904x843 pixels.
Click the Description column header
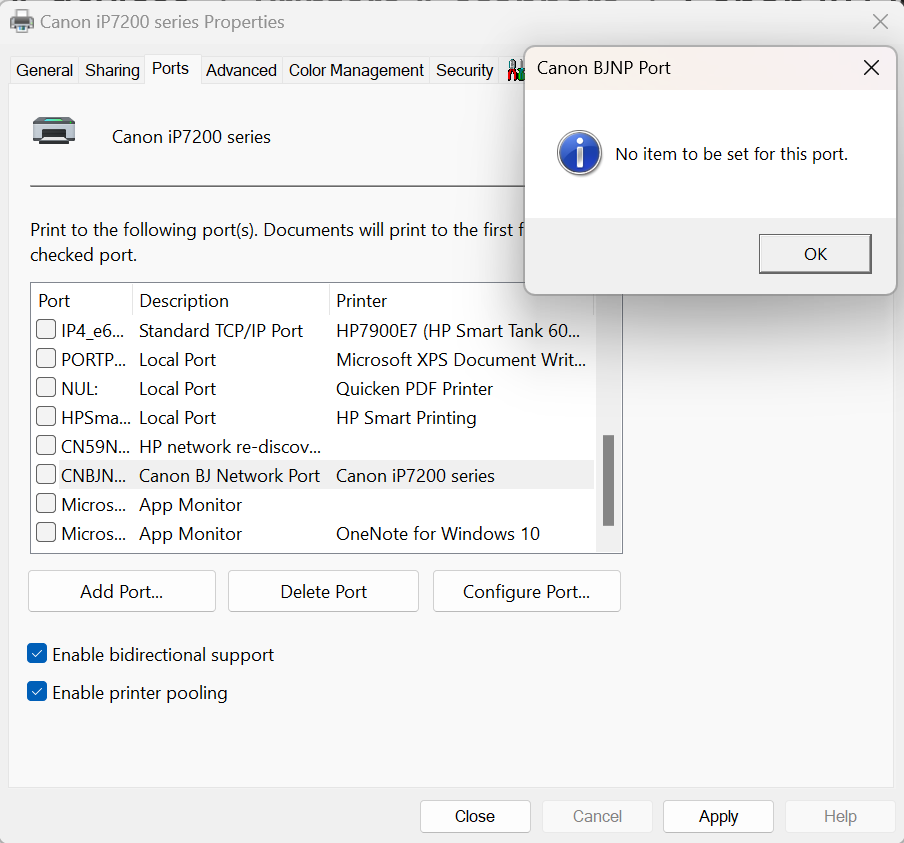[x=184, y=301]
